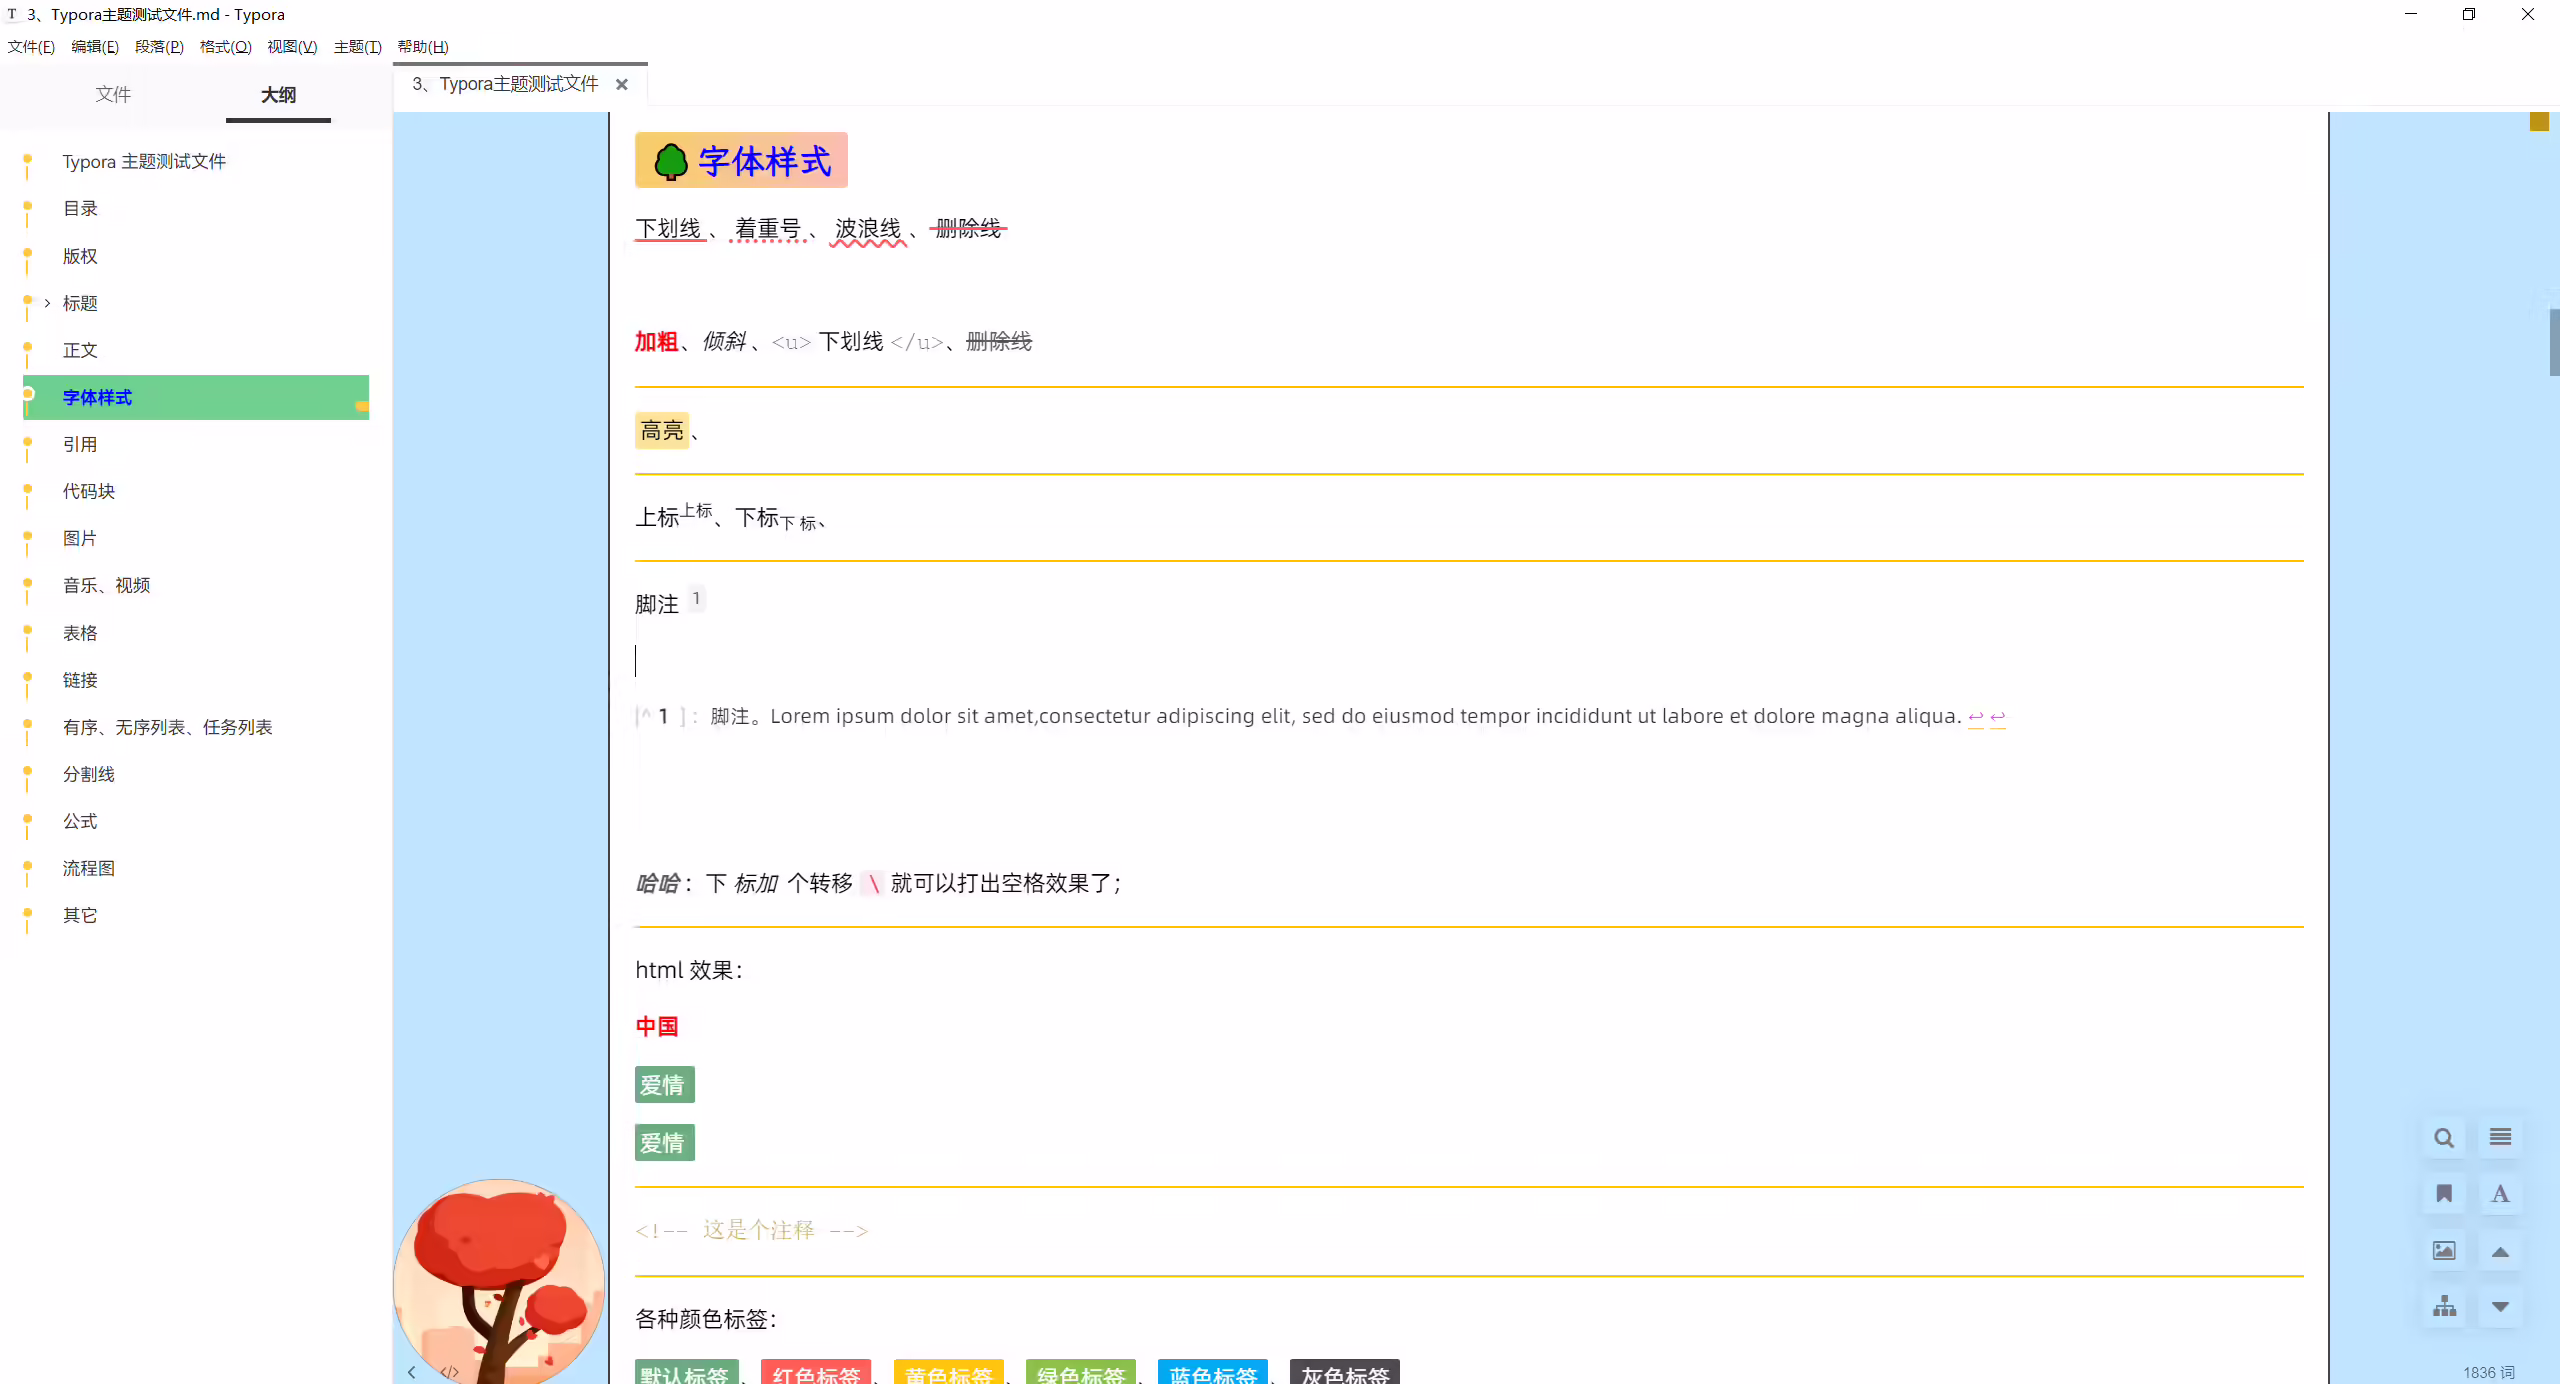The width and height of the screenshot is (2560, 1384).
Task: Click the magnifier search icon
Action: [x=2444, y=1138]
